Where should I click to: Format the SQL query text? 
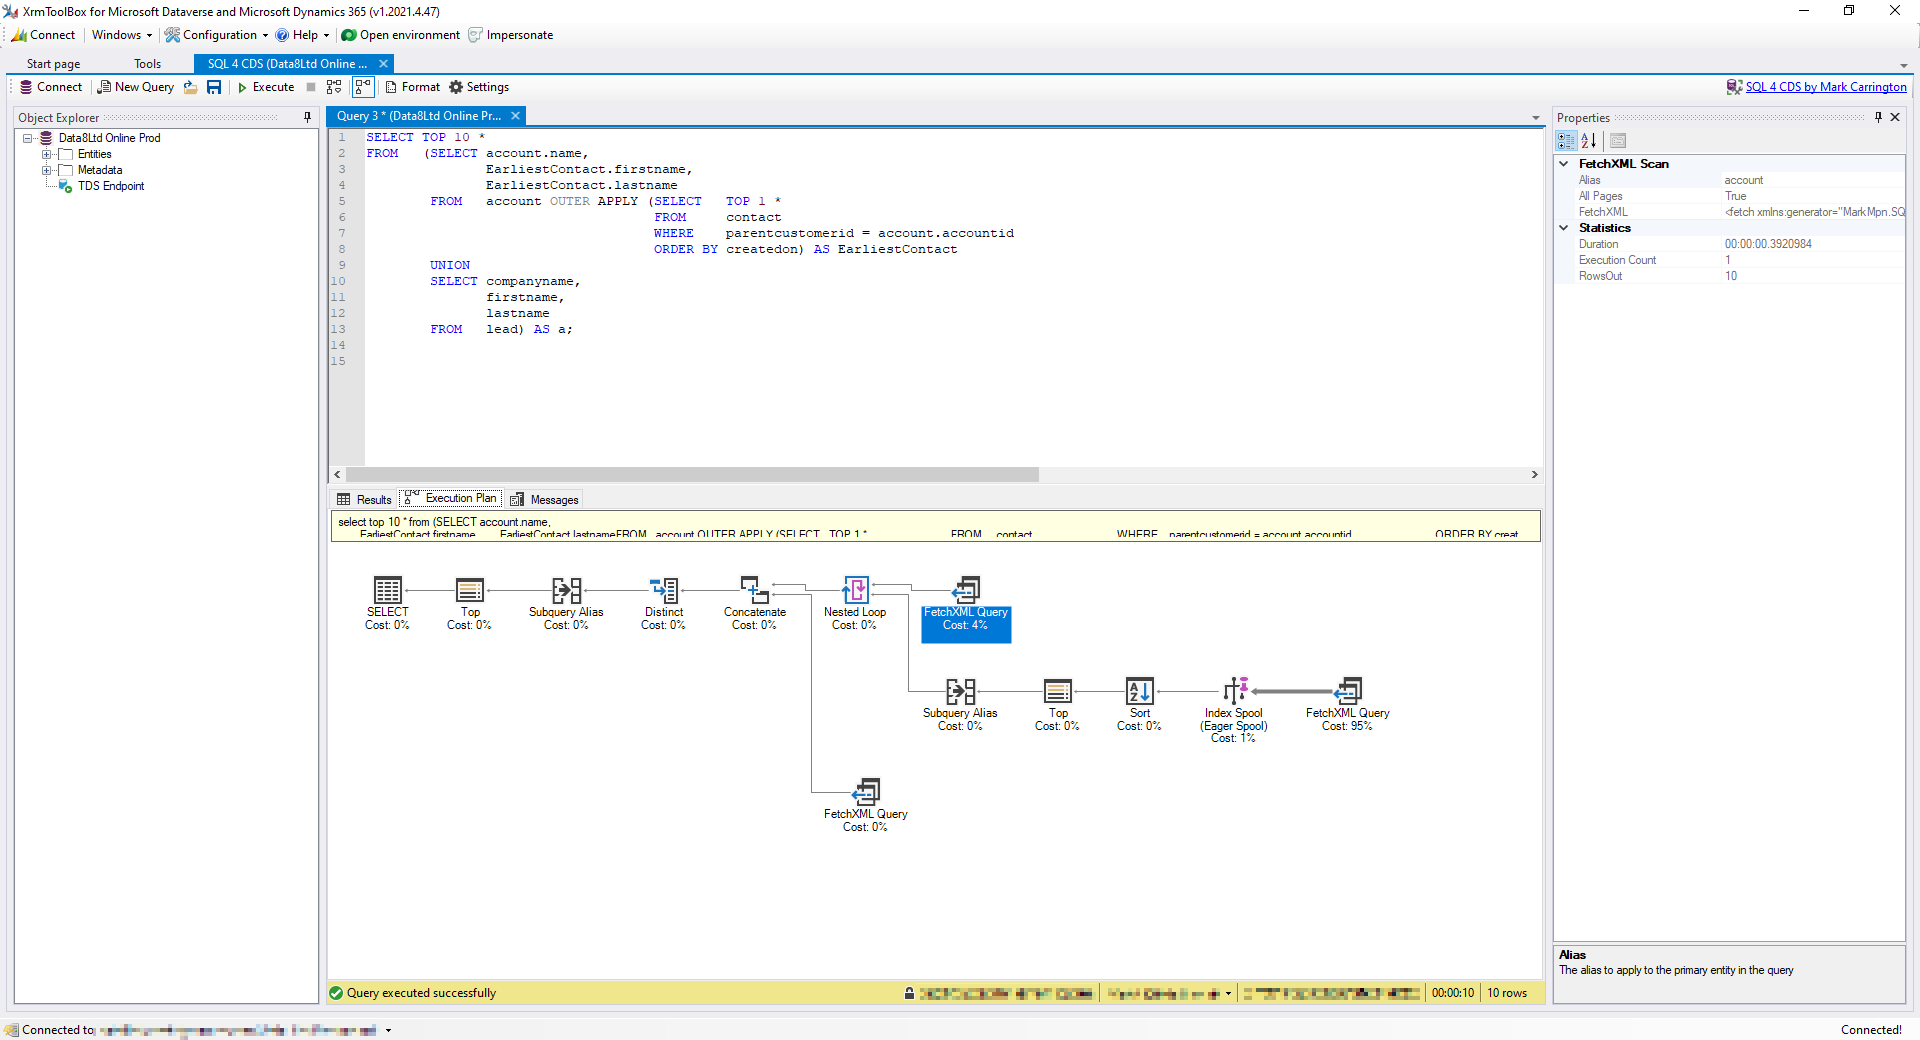coord(412,87)
